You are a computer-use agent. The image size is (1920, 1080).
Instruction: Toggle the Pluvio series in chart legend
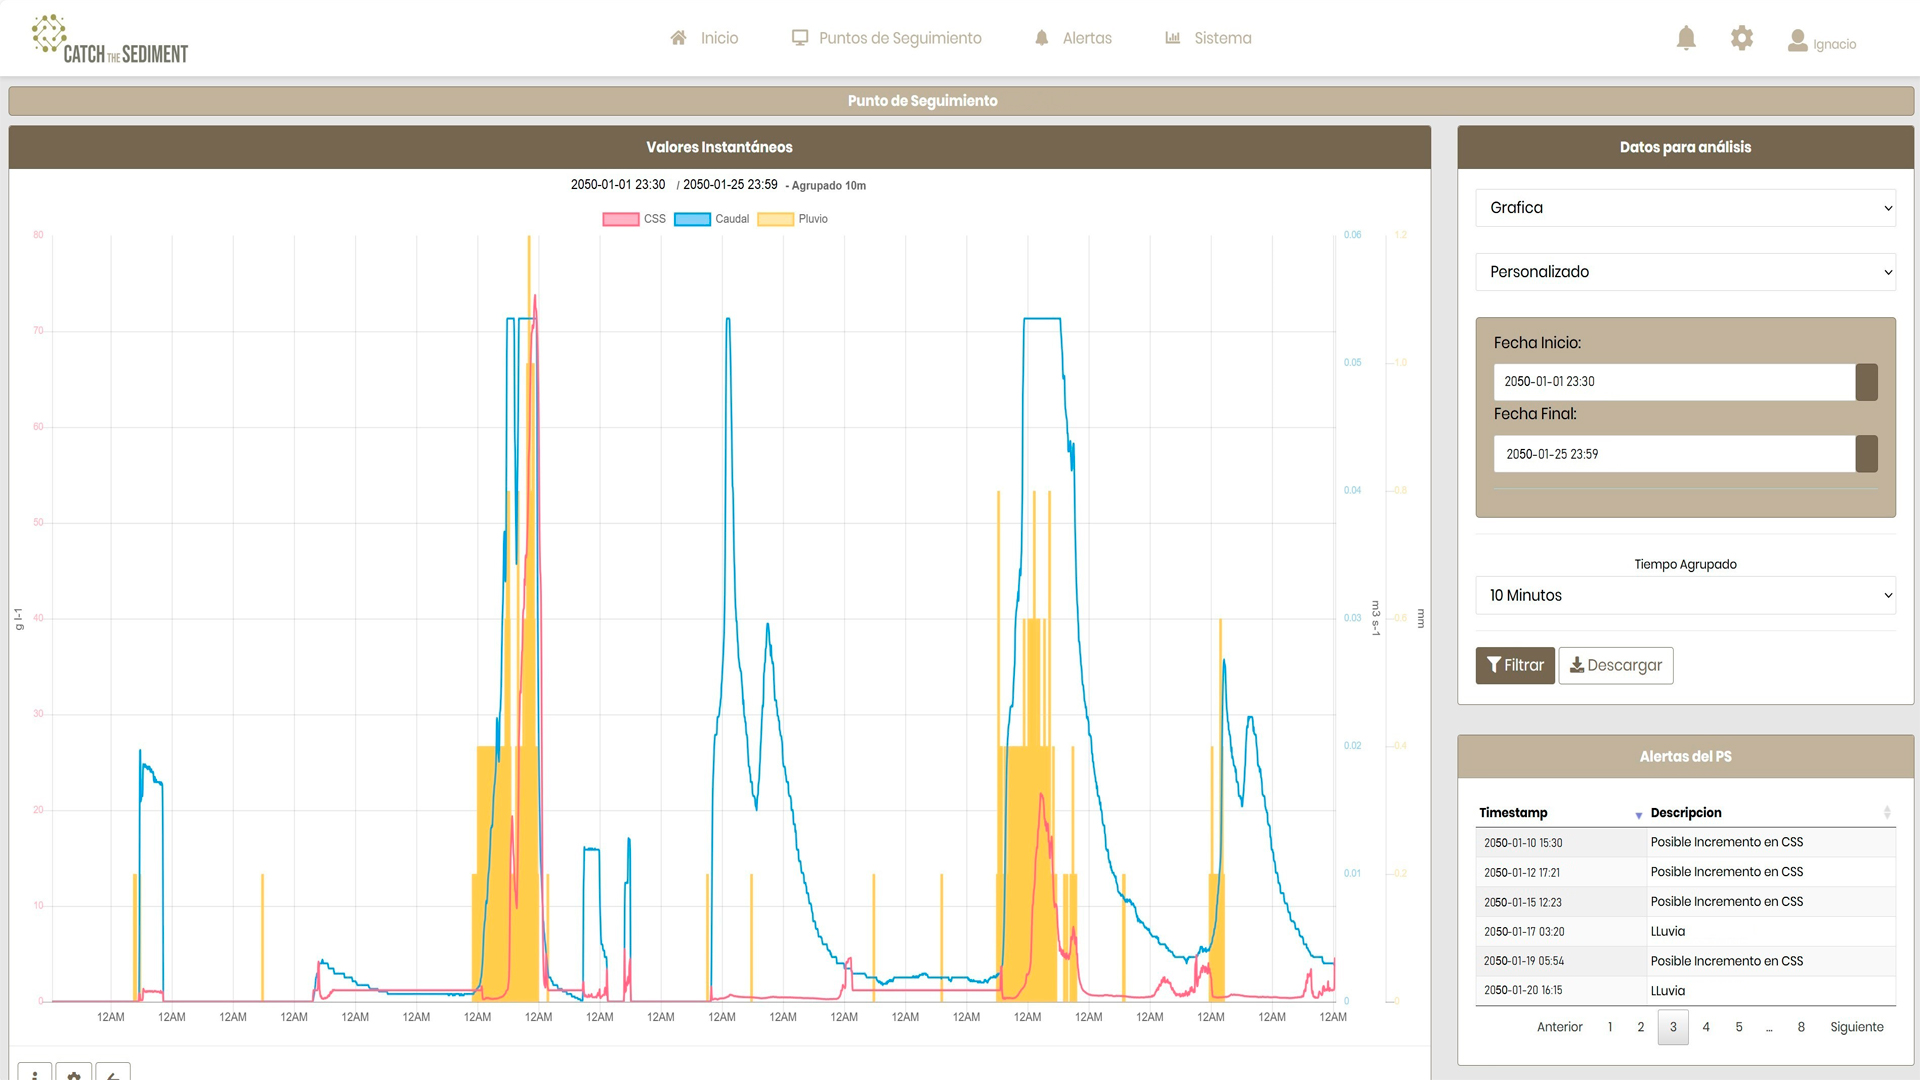[793, 219]
